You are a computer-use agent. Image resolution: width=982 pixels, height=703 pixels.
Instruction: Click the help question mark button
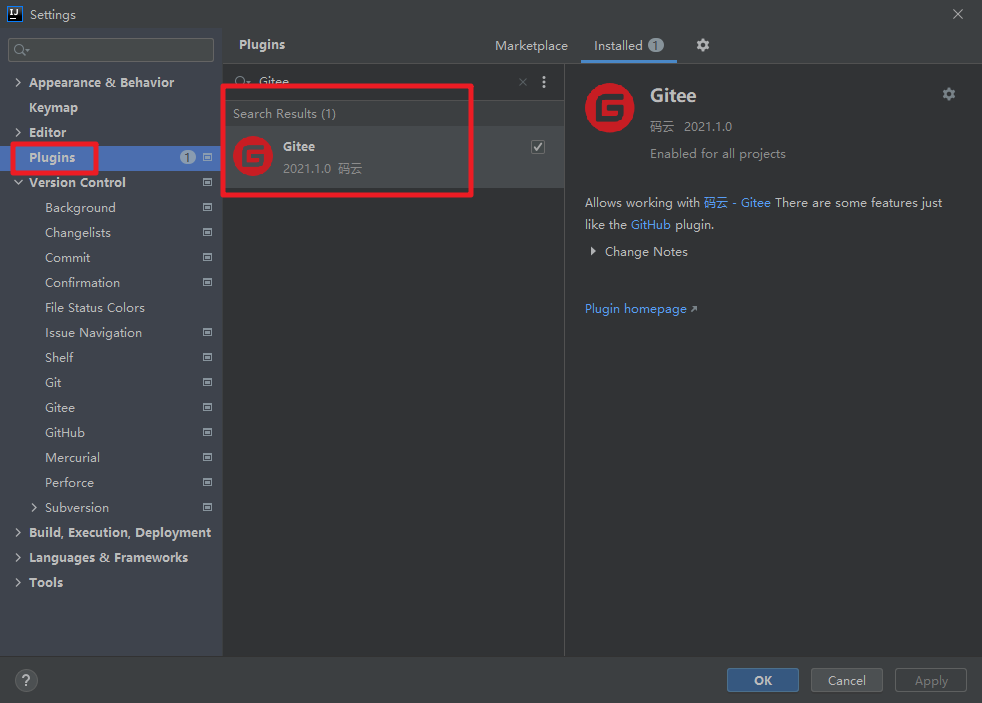[26, 680]
